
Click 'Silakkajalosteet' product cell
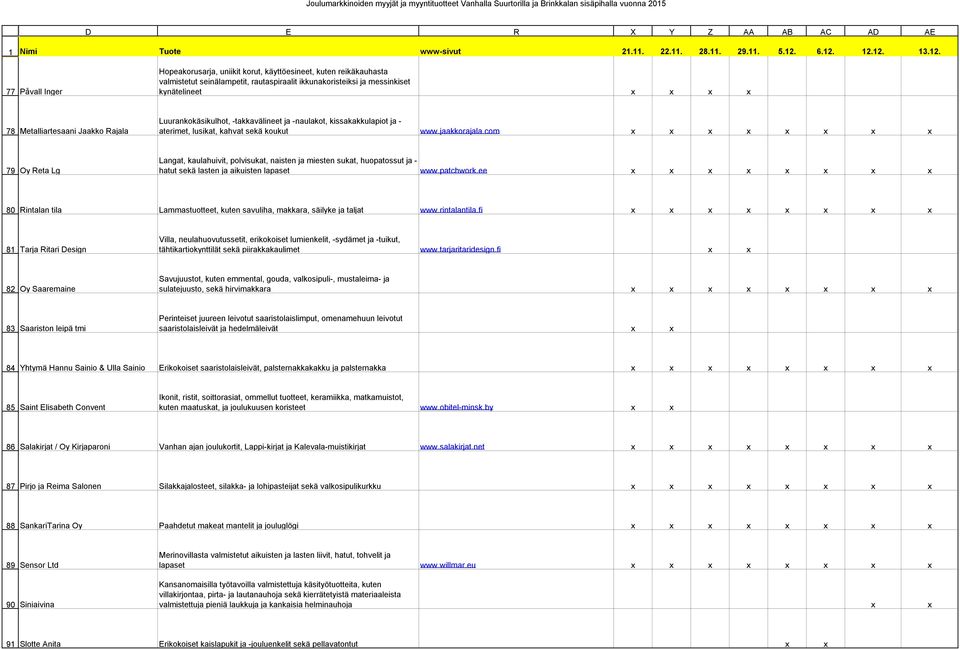pyautogui.click(x=288, y=471)
